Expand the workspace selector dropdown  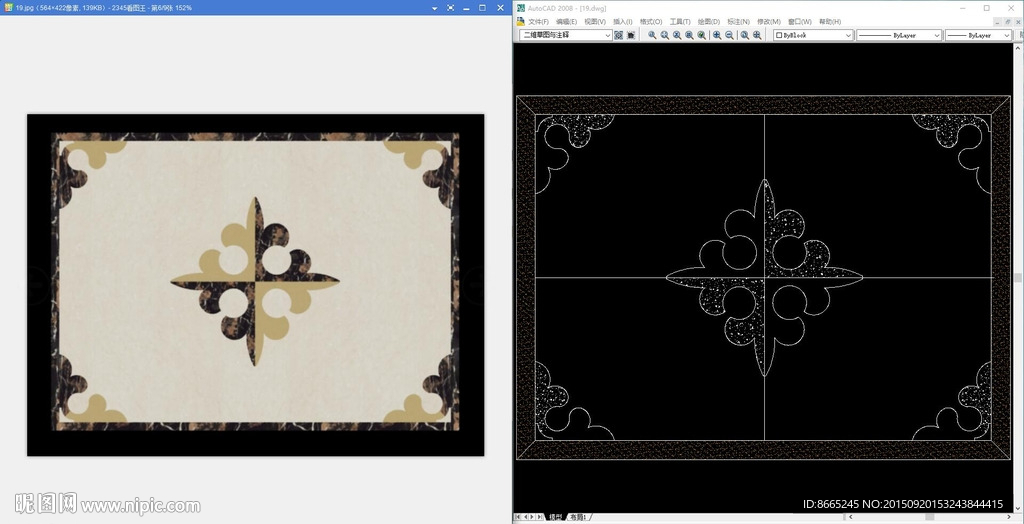click(x=607, y=35)
